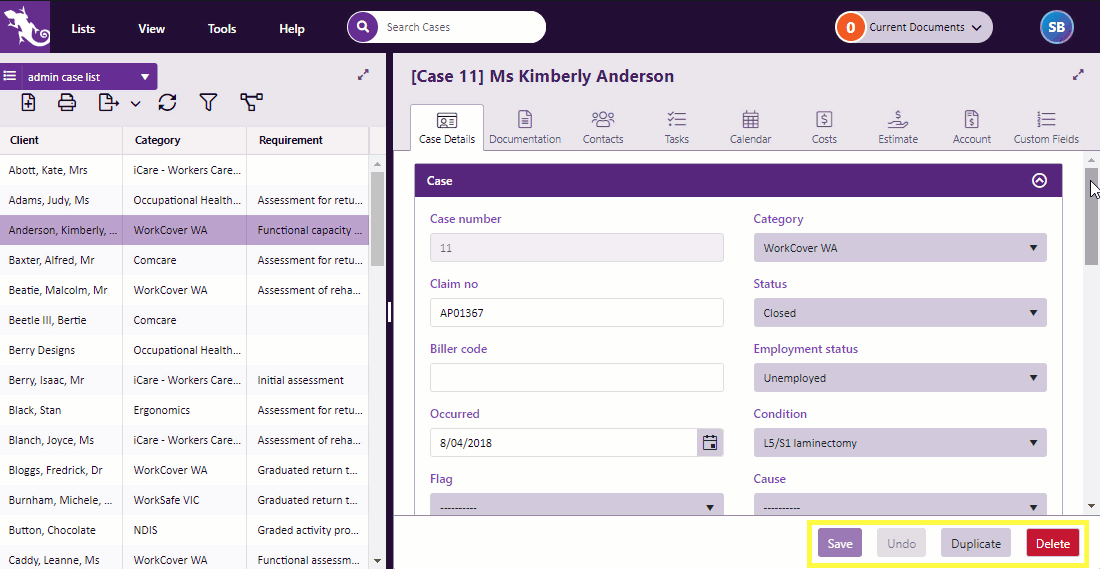Expand the case details panel to fullscreen
Image resolution: width=1100 pixels, height=569 pixels.
[x=1078, y=75]
